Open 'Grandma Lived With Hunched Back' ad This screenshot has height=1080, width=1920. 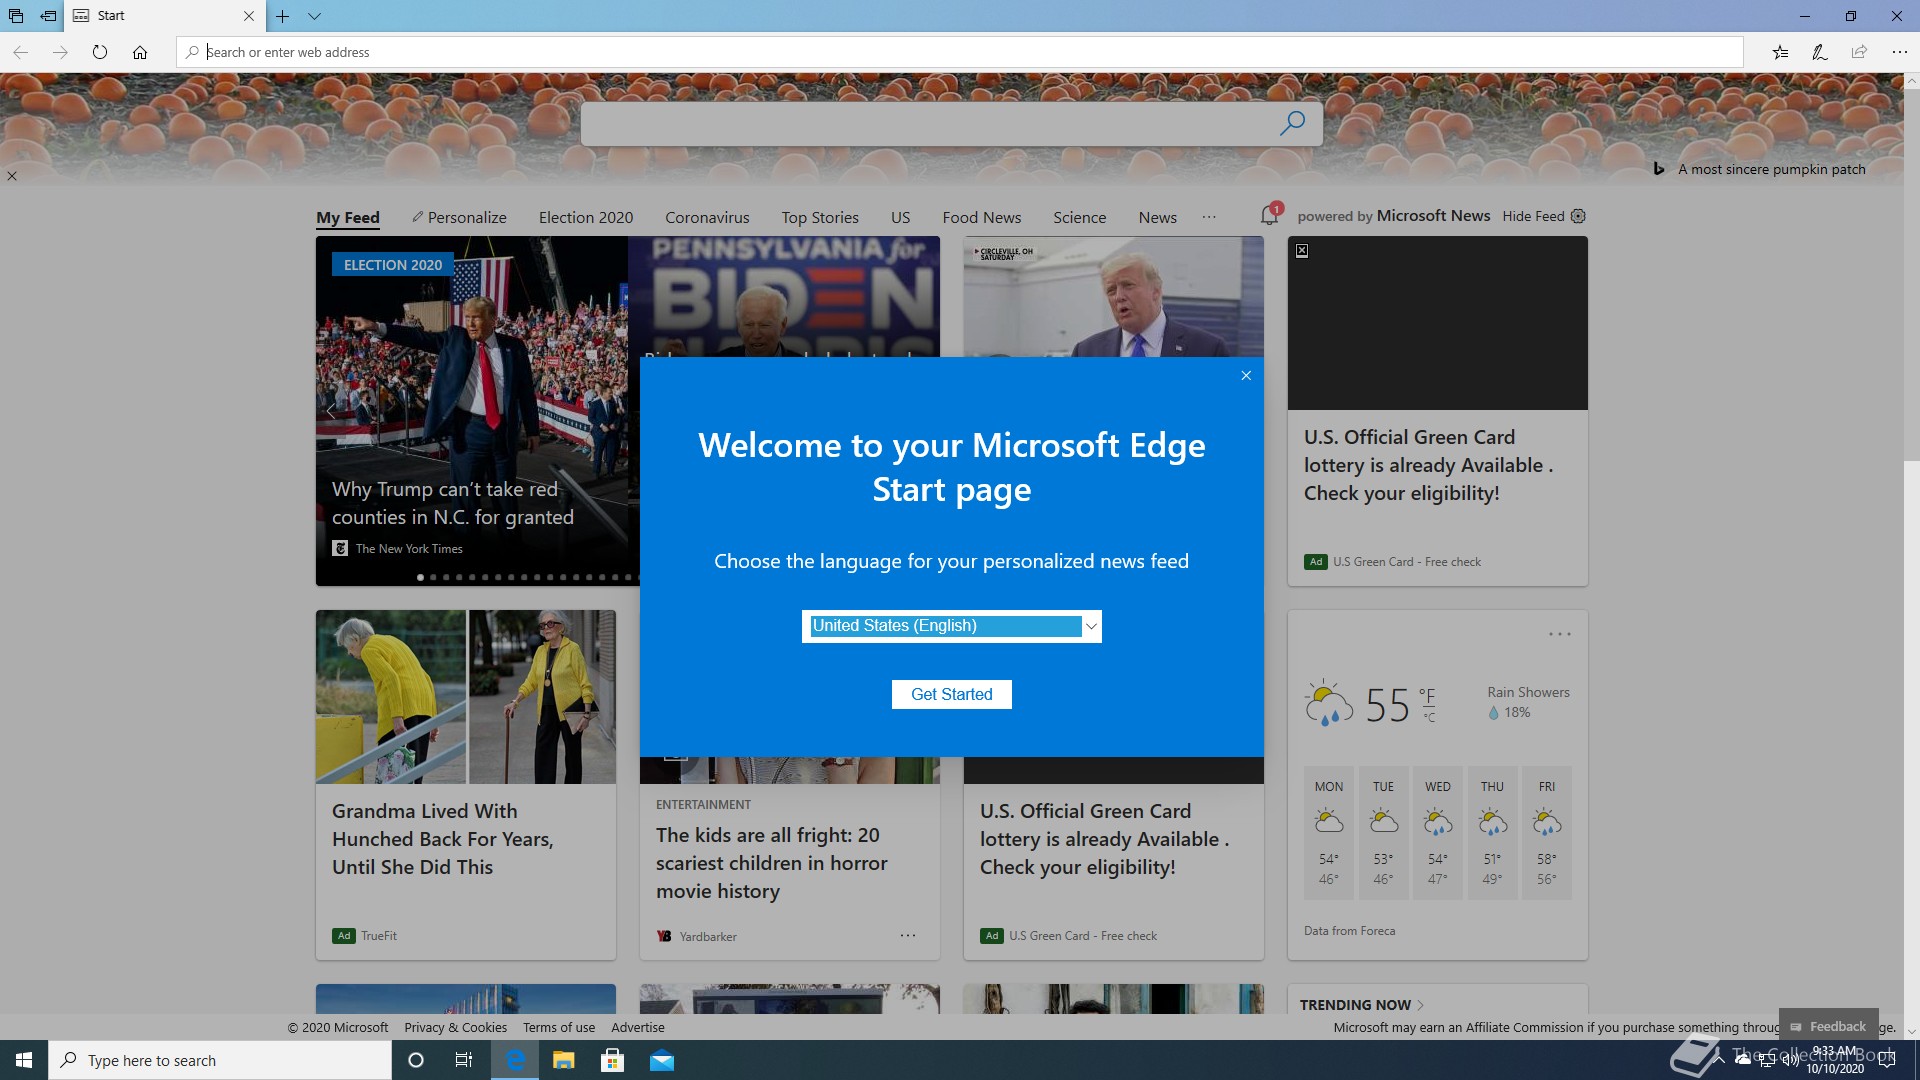pos(442,839)
